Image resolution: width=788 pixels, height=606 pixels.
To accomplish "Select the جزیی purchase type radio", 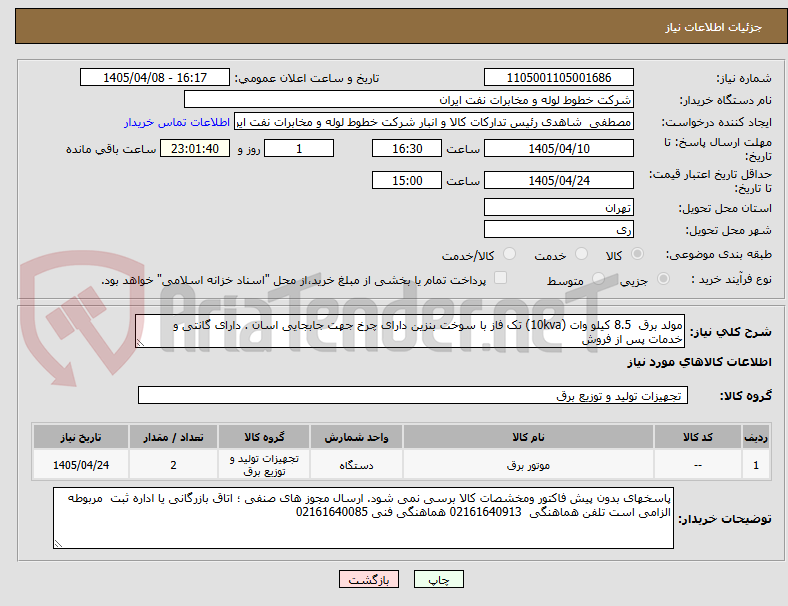I will pyautogui.click(x=663, y=278).
